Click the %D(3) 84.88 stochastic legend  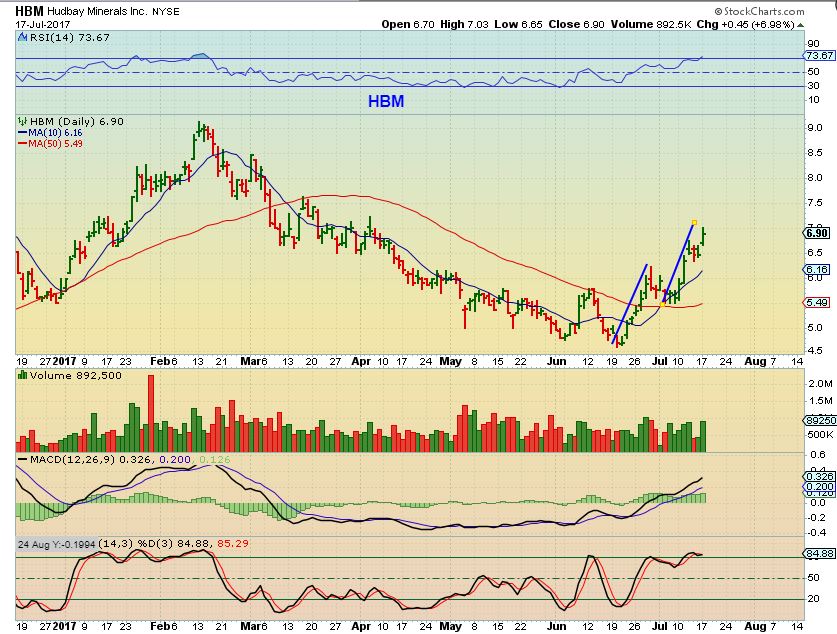pos(173,544)
